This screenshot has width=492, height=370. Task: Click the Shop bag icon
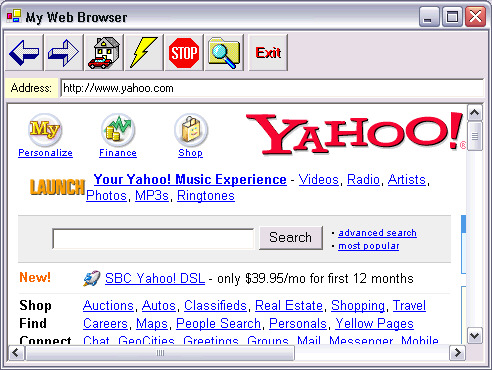coord(191,130)
